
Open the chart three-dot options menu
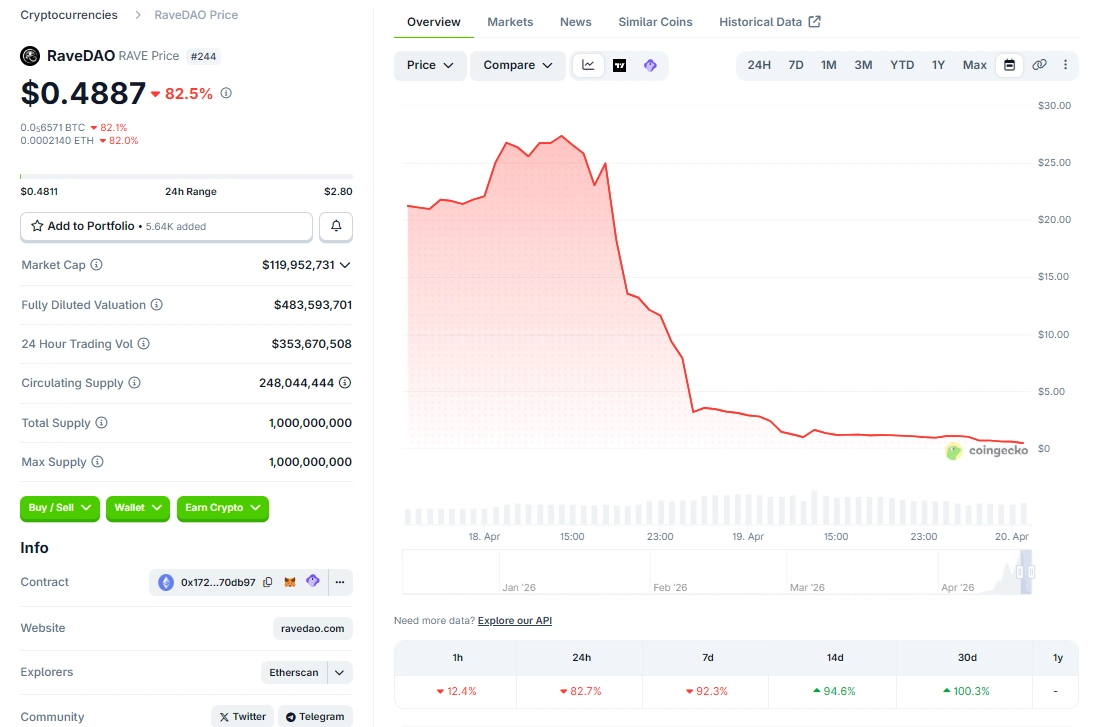pyautogui.click(x=1065, y=65)
